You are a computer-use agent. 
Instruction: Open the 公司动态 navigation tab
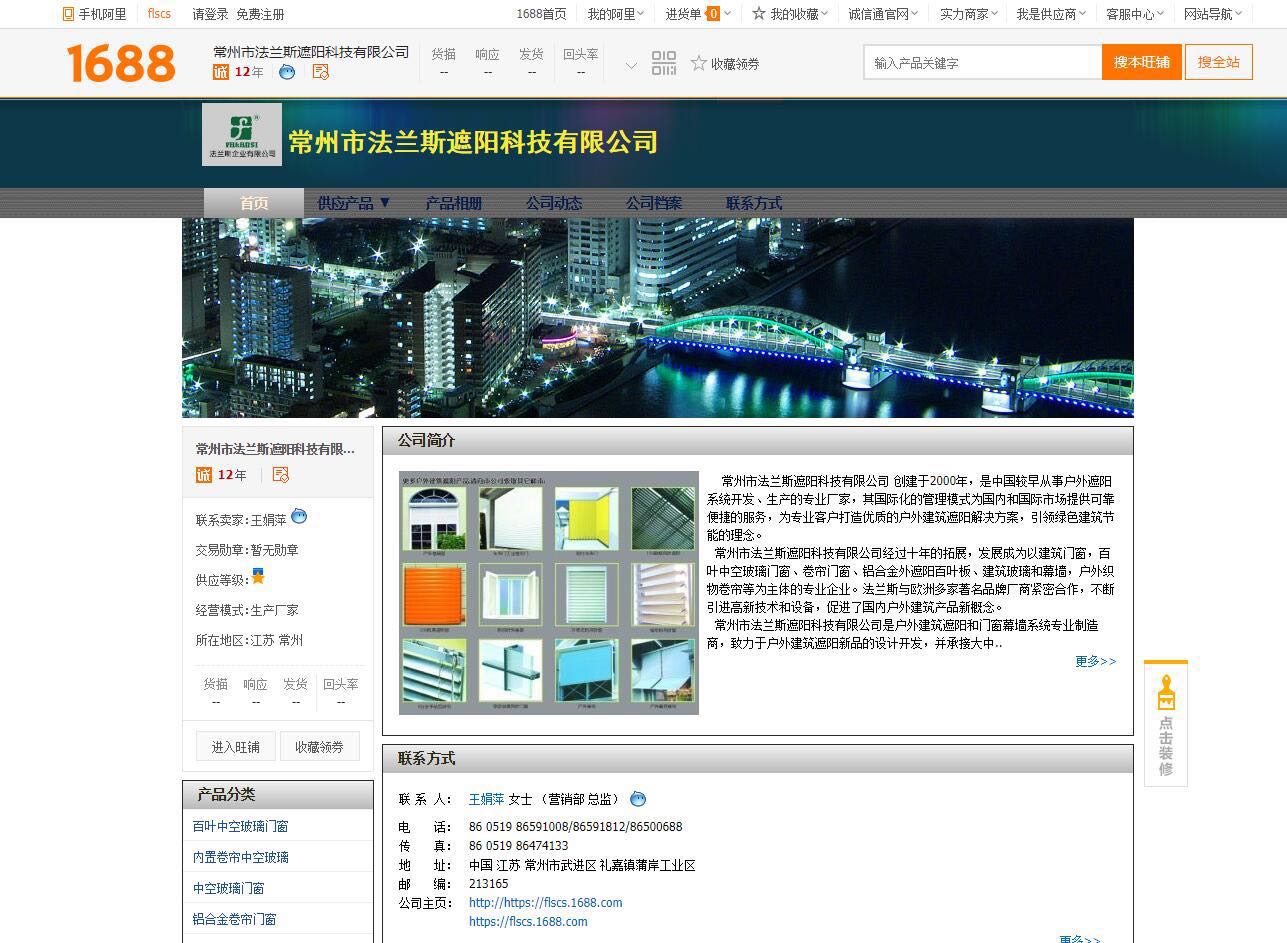click(554, 203)
